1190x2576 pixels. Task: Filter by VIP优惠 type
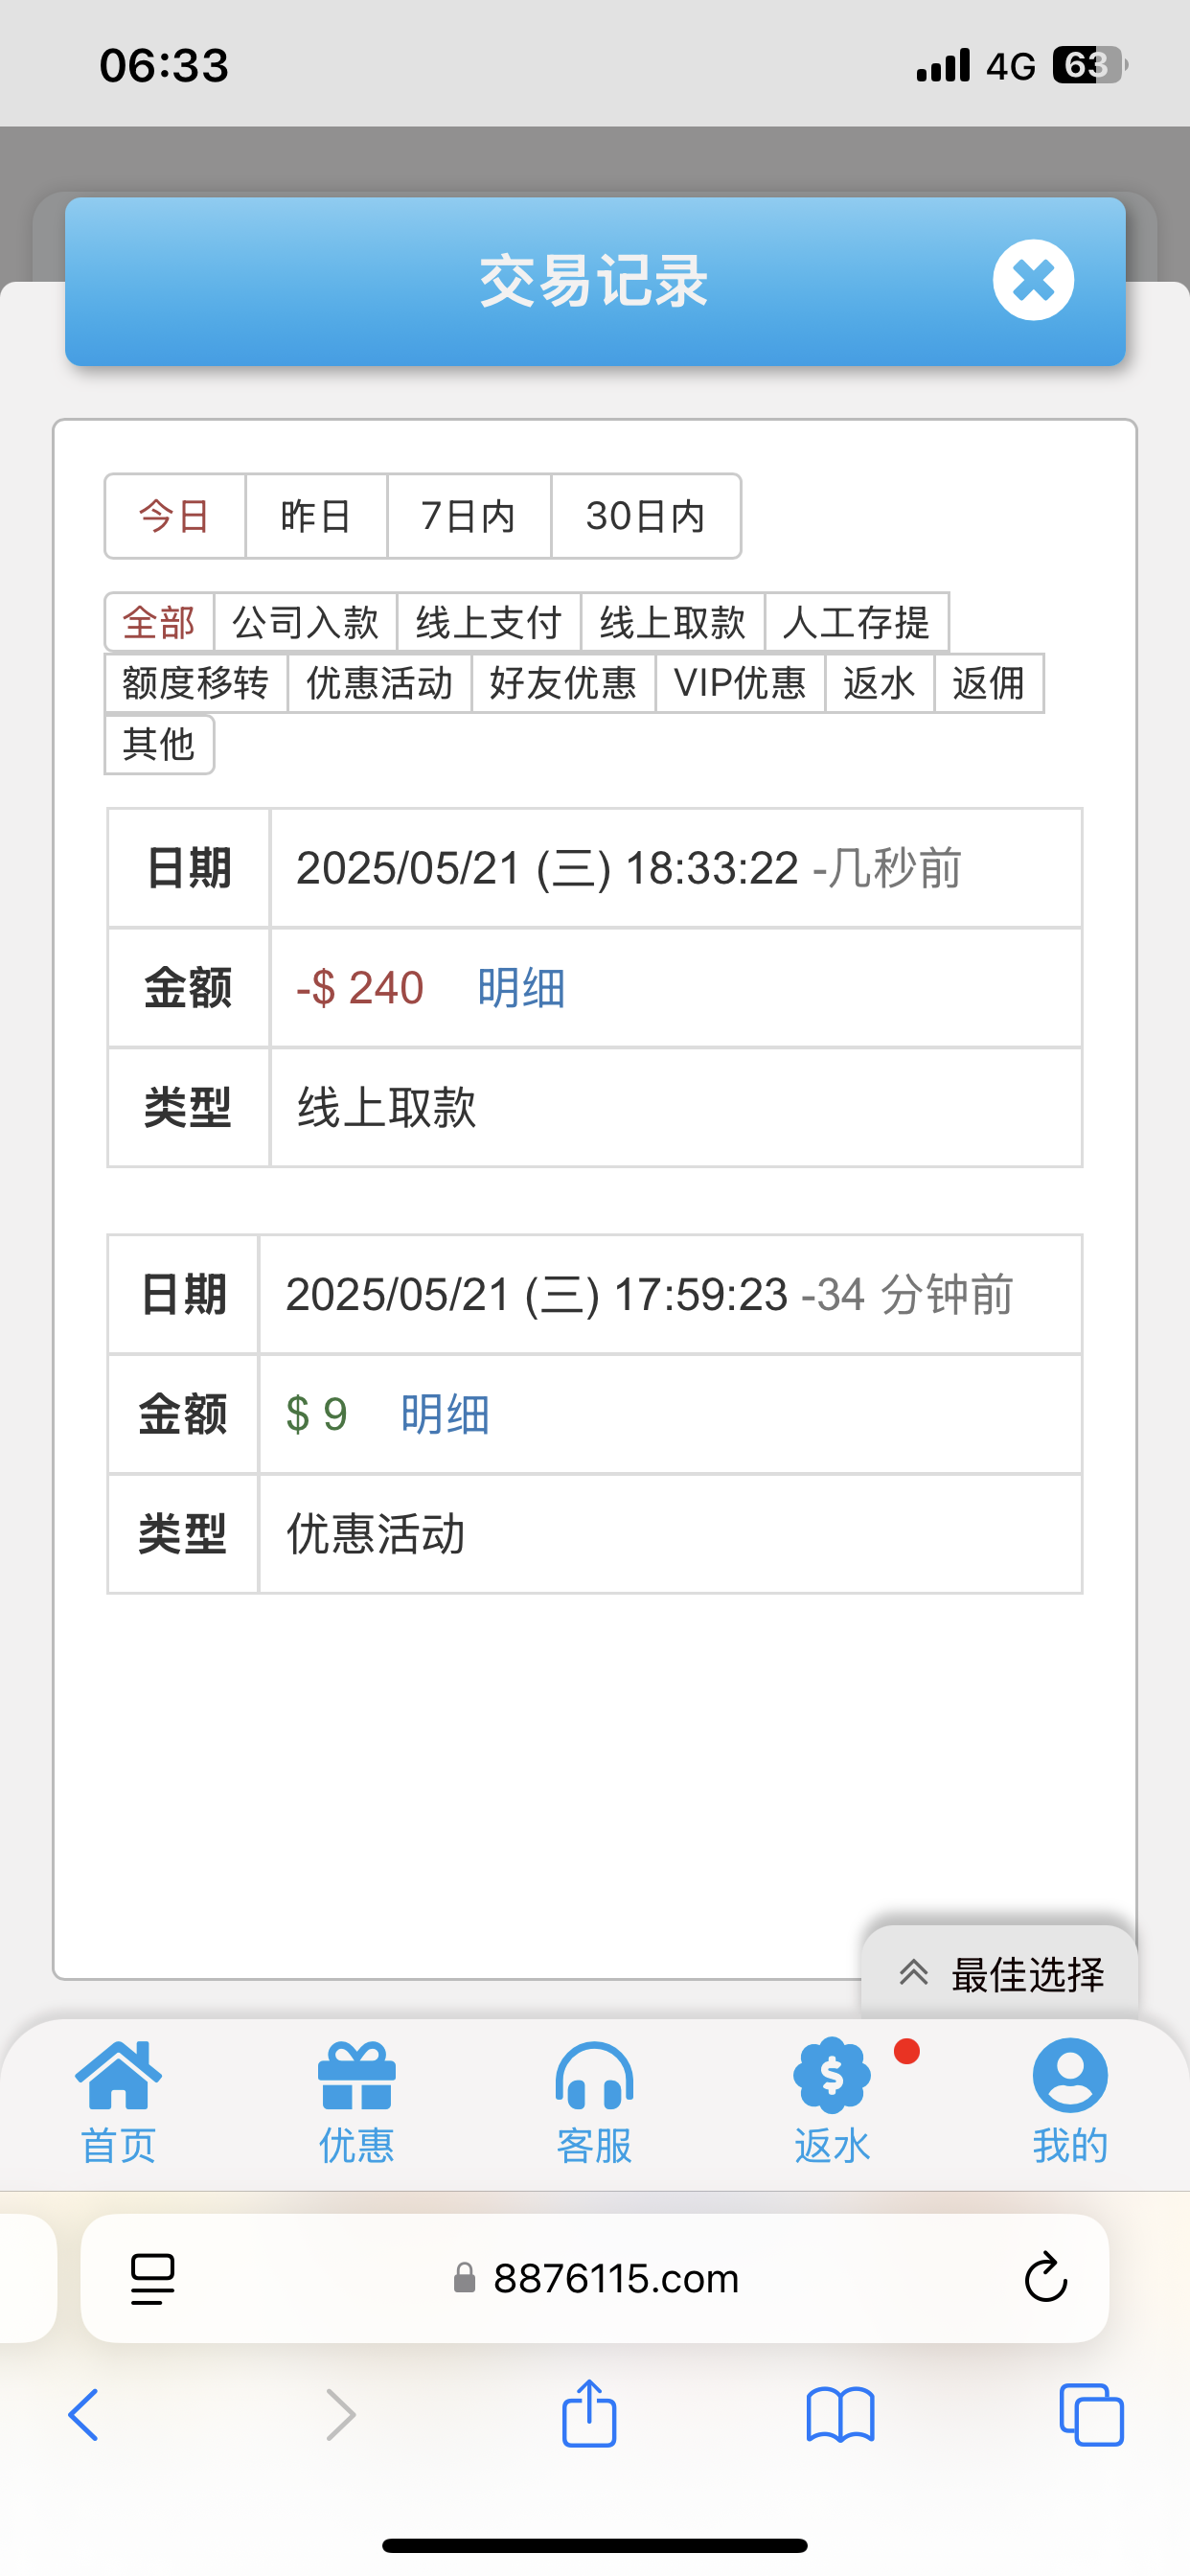(740, 683)
